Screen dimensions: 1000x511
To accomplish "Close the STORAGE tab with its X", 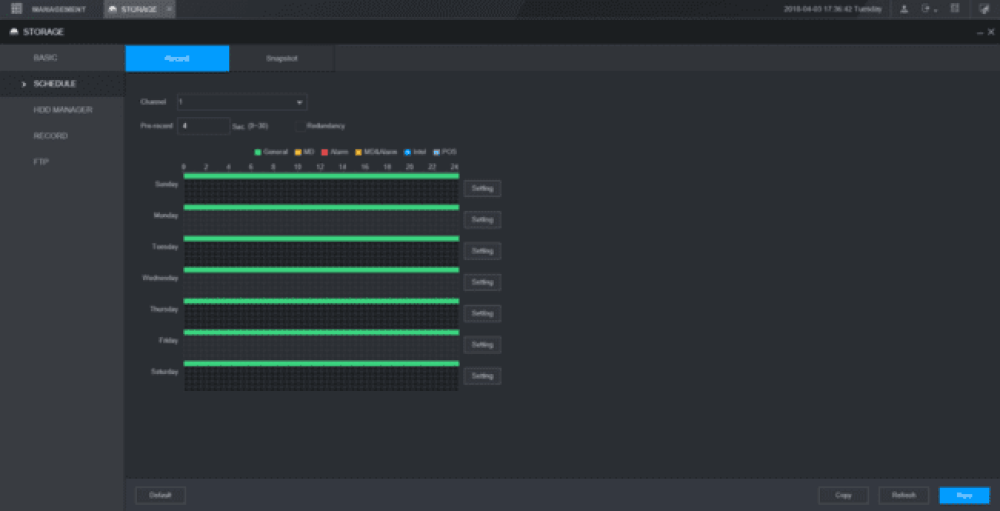I will [168, 9].
